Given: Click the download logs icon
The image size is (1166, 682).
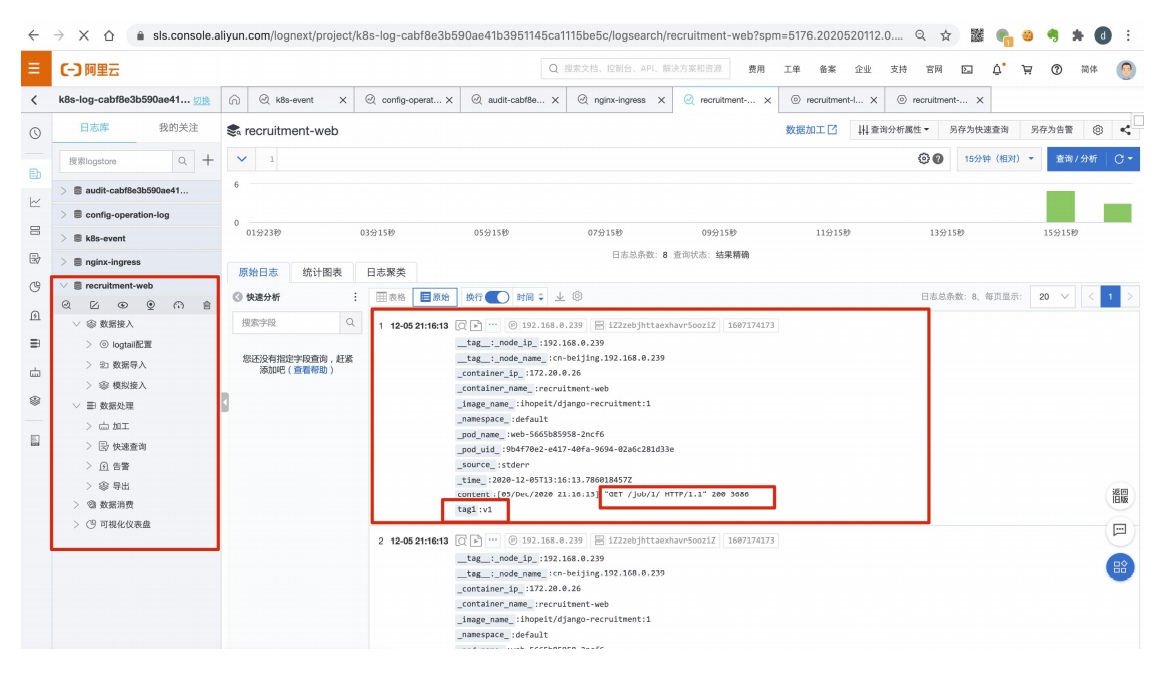Looking at the screenshot, I should coord(560,297).
